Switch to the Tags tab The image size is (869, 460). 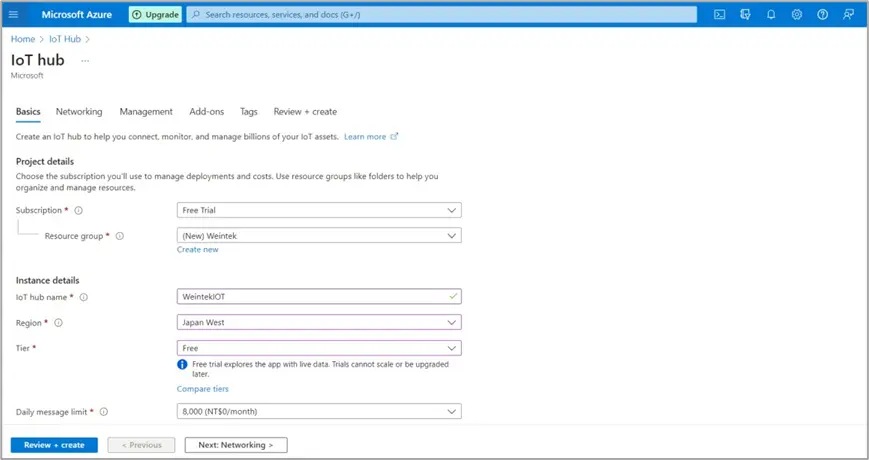coord(249,112)
